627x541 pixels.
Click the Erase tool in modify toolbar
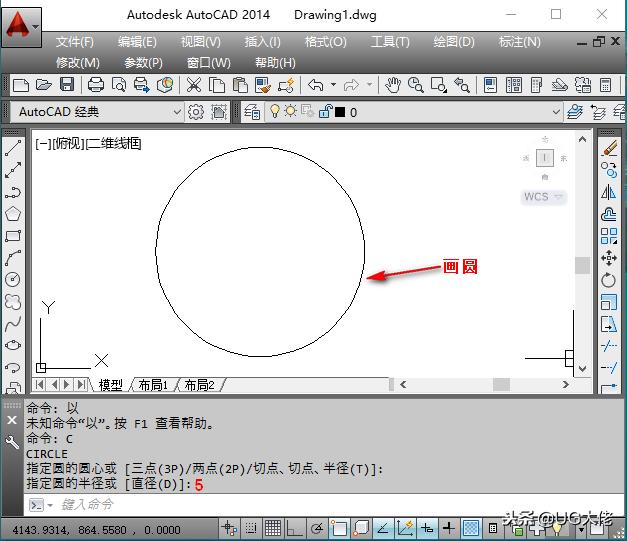click(609, 149)
